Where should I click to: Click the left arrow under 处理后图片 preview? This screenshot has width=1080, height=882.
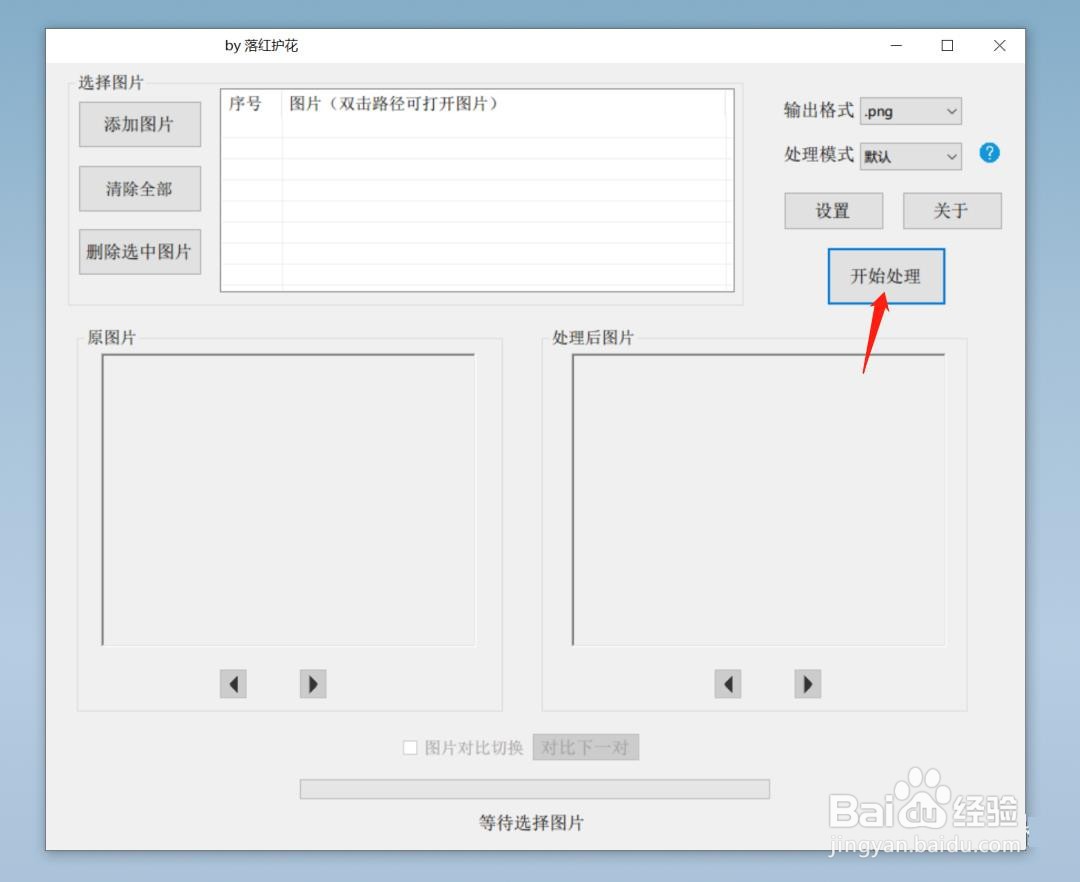point(728,683)
